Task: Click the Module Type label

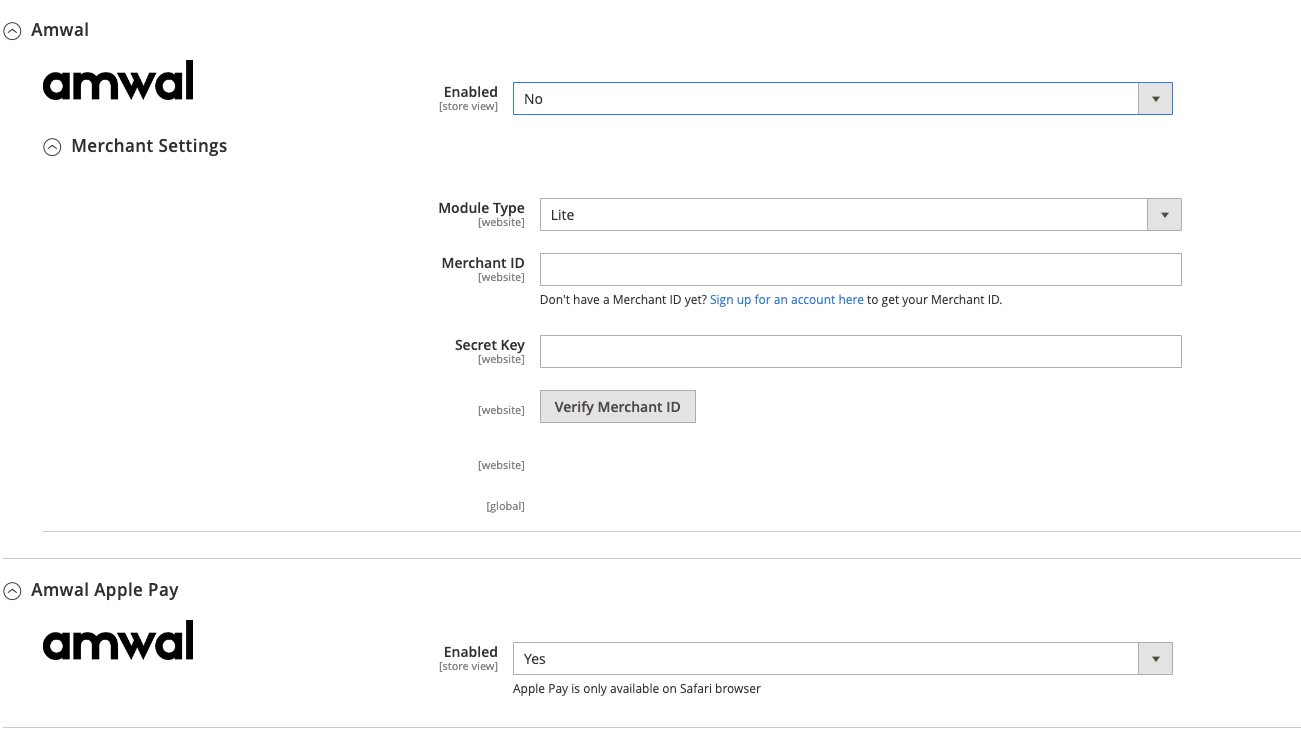Action: (481, 208)
